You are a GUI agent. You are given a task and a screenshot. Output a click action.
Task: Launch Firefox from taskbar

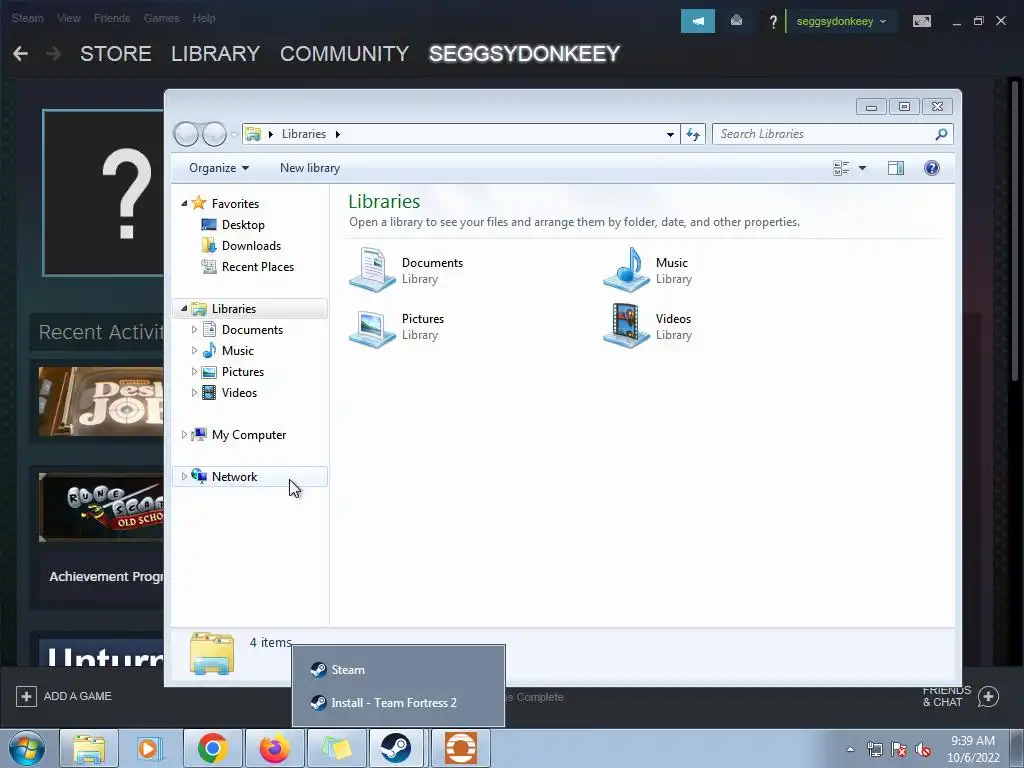coord(274,748)
